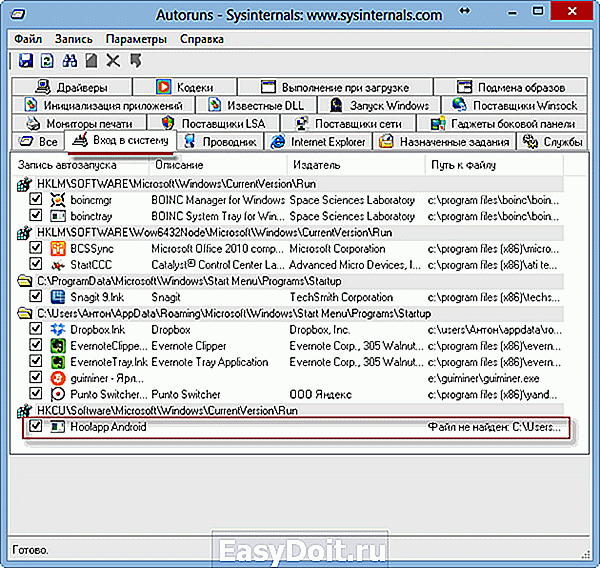
Task: Switch to the Драйверы tab
Action: 72,87
